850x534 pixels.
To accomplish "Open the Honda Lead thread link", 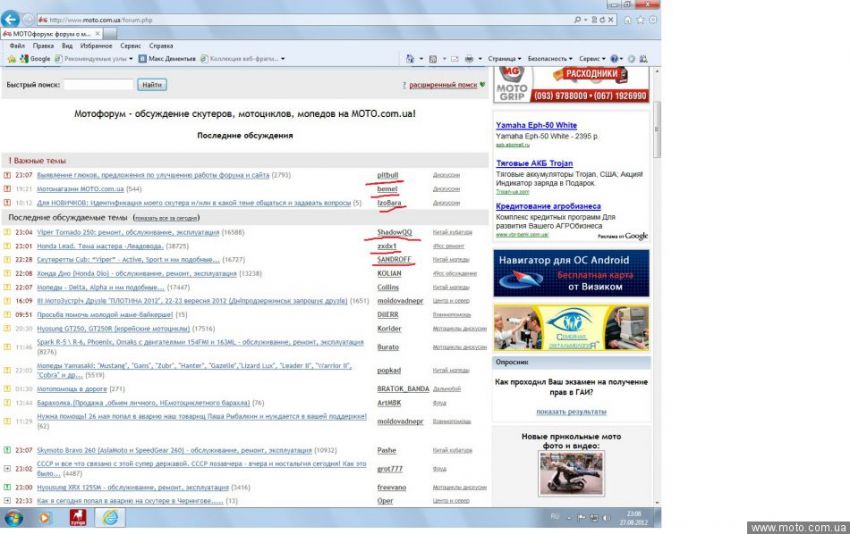I will tap(100, 246).
